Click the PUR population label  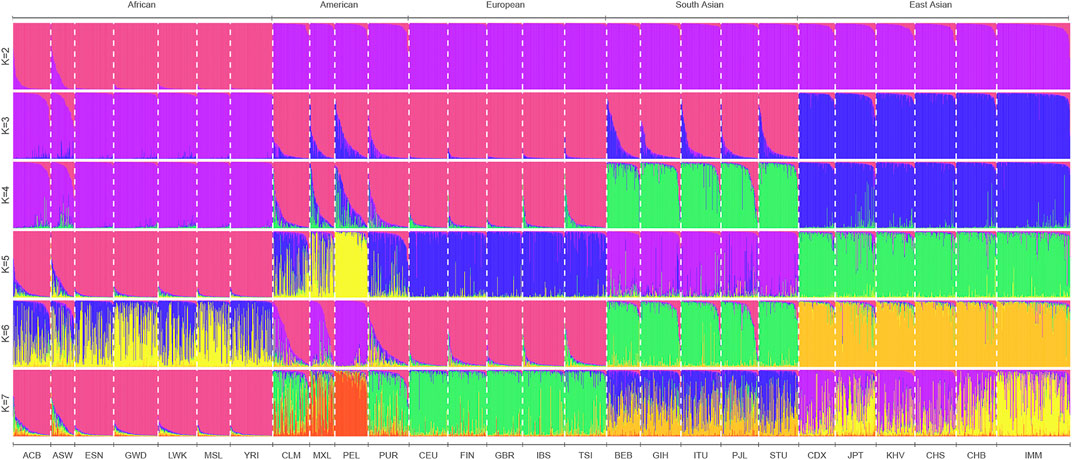388,454
